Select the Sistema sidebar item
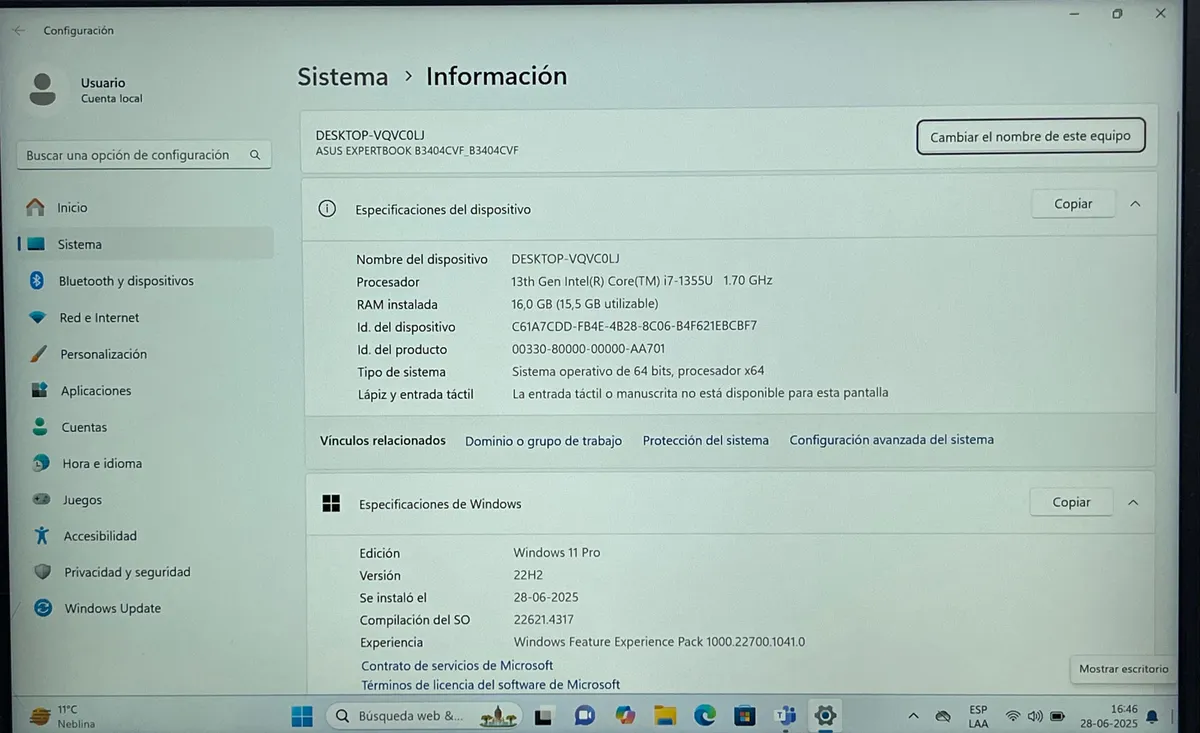 (145, 244)
